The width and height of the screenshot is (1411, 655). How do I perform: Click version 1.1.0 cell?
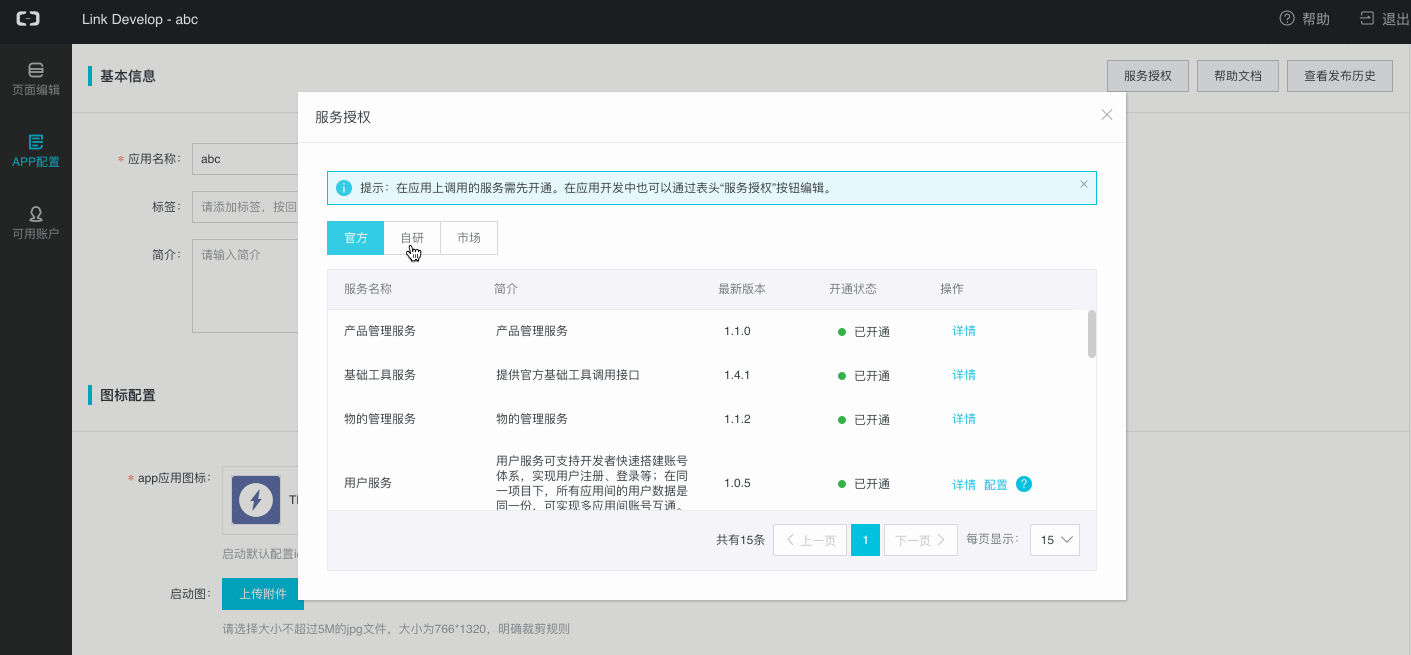coord(737,331)
